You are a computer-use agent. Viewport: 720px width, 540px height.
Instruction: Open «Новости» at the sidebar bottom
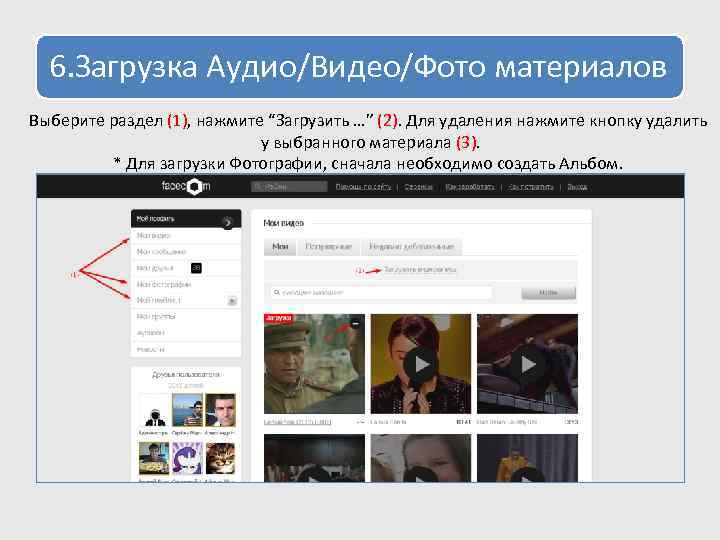151,349
